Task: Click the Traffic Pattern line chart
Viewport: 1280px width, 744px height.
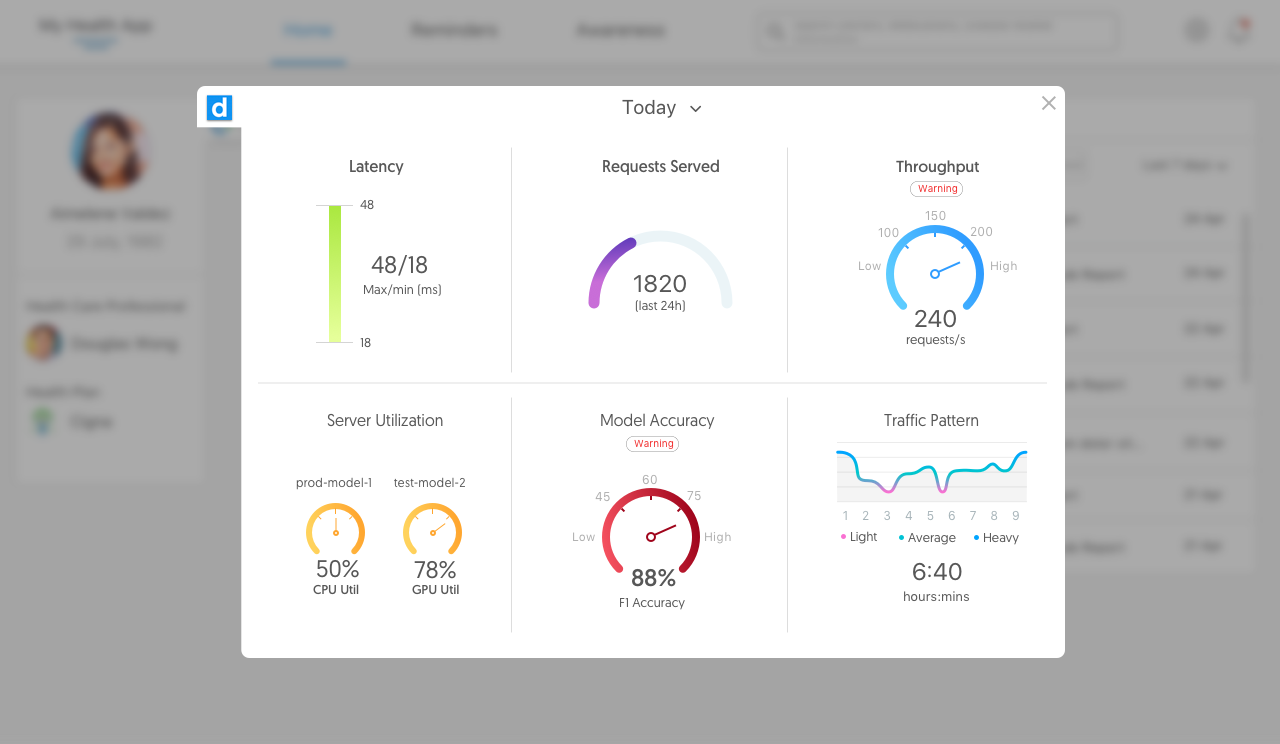Action: point(930,472)
